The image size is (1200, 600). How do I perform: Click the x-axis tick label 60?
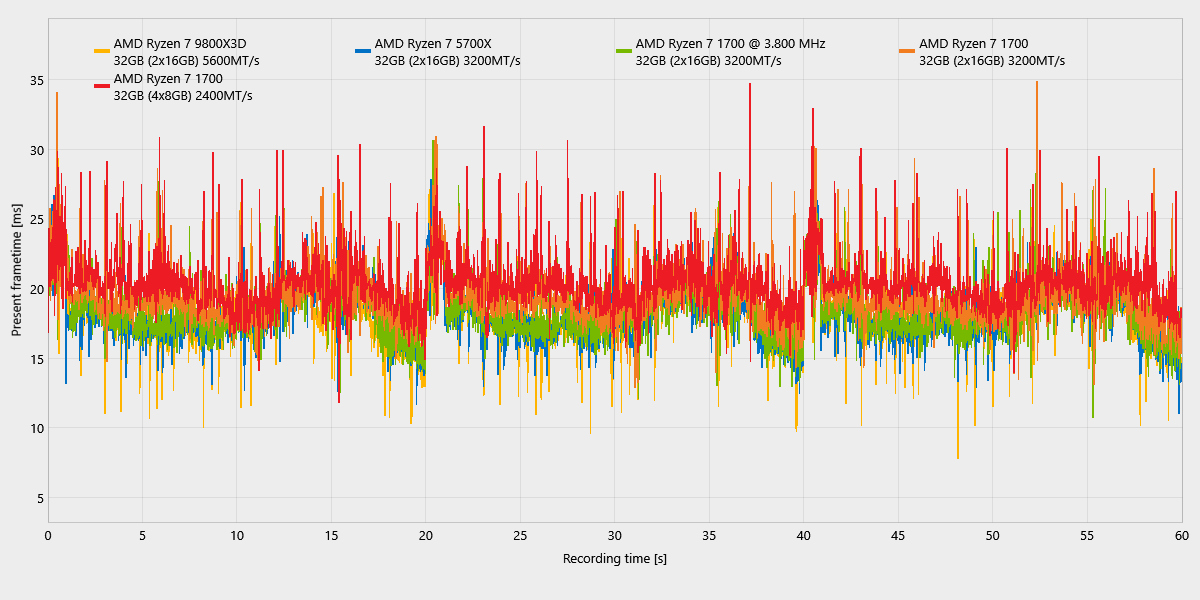pyautogui.click(x=1182, y=535)
